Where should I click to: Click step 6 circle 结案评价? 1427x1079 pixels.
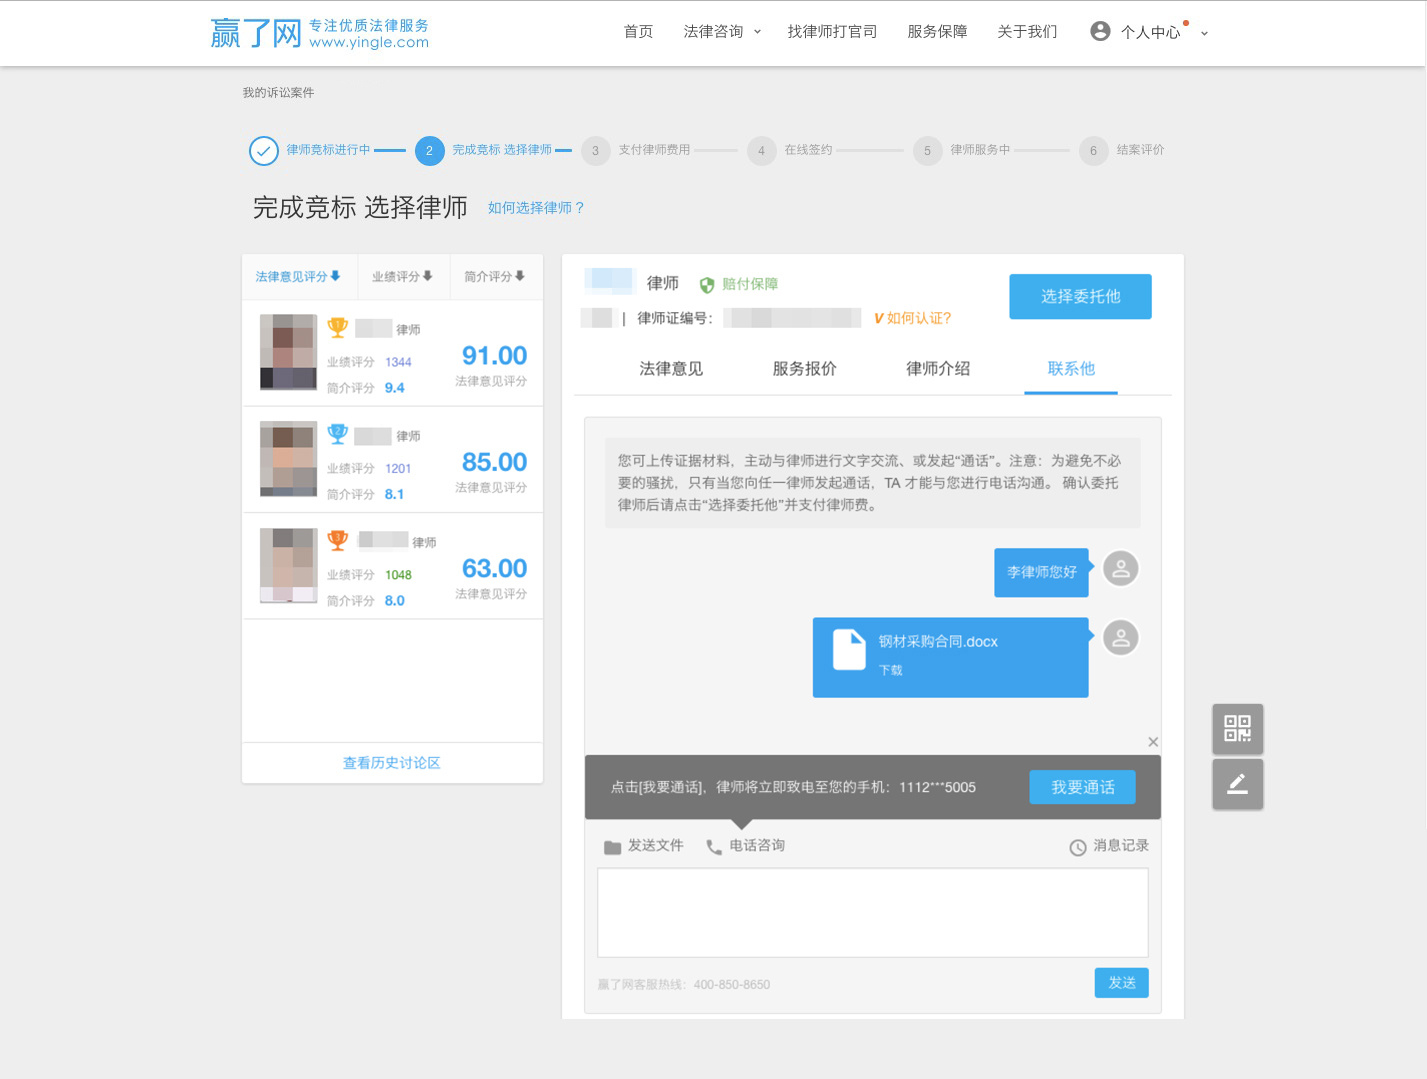[x=1093, y=151]
